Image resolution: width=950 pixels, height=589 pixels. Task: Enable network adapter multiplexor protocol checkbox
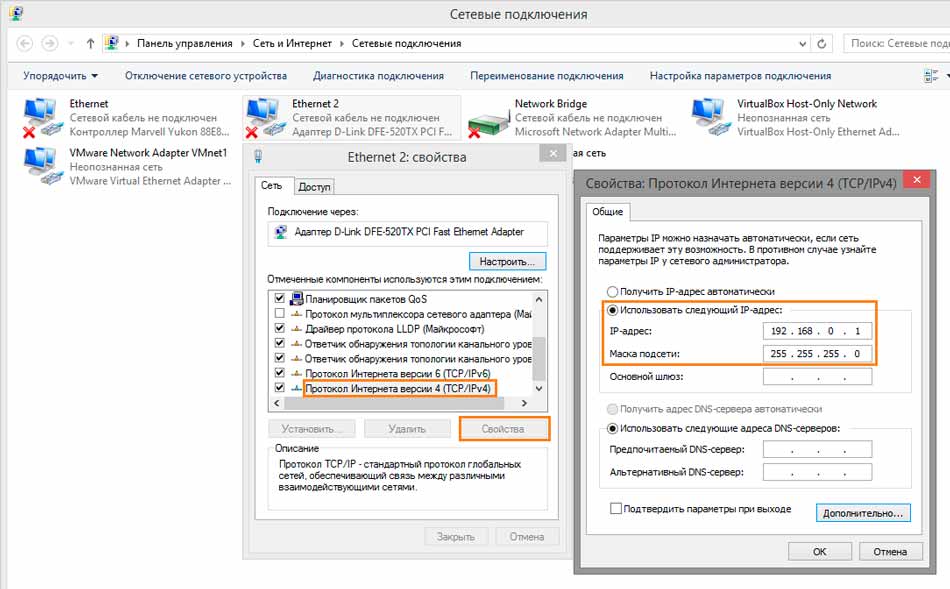(279, 313)
